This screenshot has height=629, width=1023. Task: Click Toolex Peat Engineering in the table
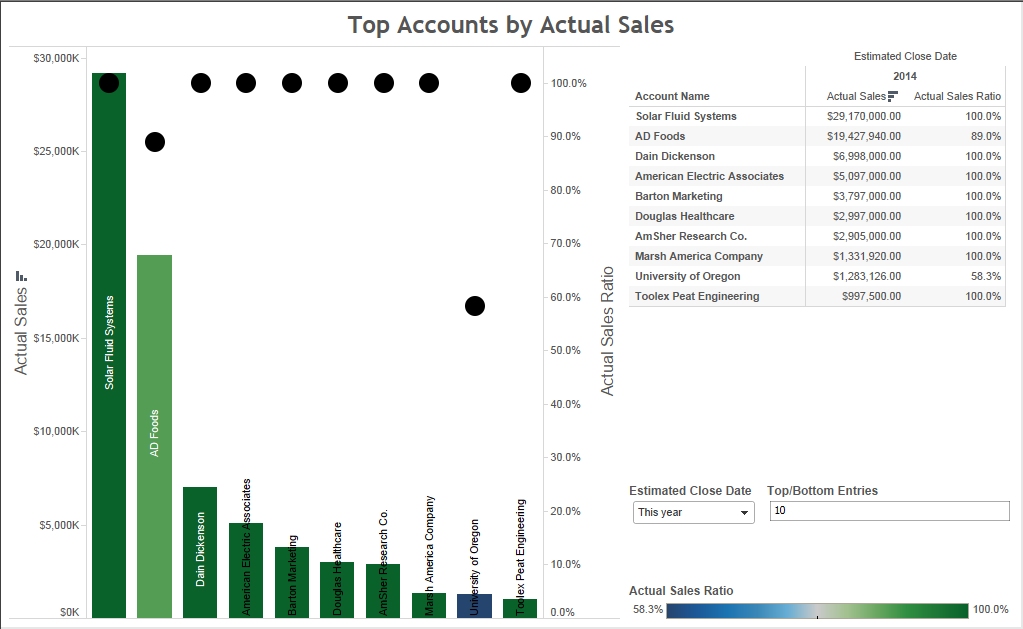697,296
